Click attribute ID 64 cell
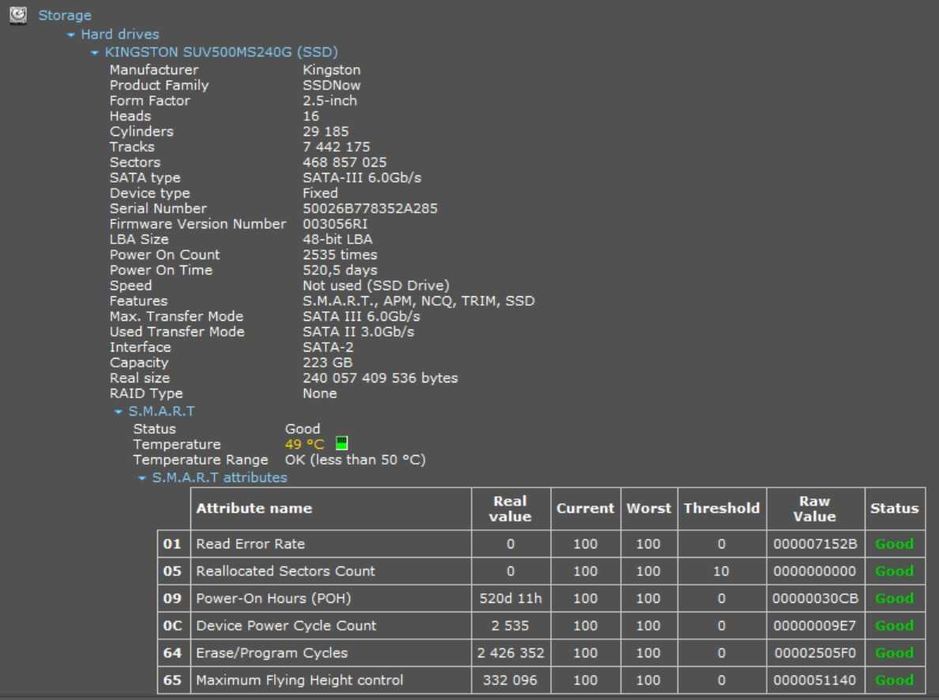Image resolution: width=939 pixels, height=700 pixels. tap(172, 653)
